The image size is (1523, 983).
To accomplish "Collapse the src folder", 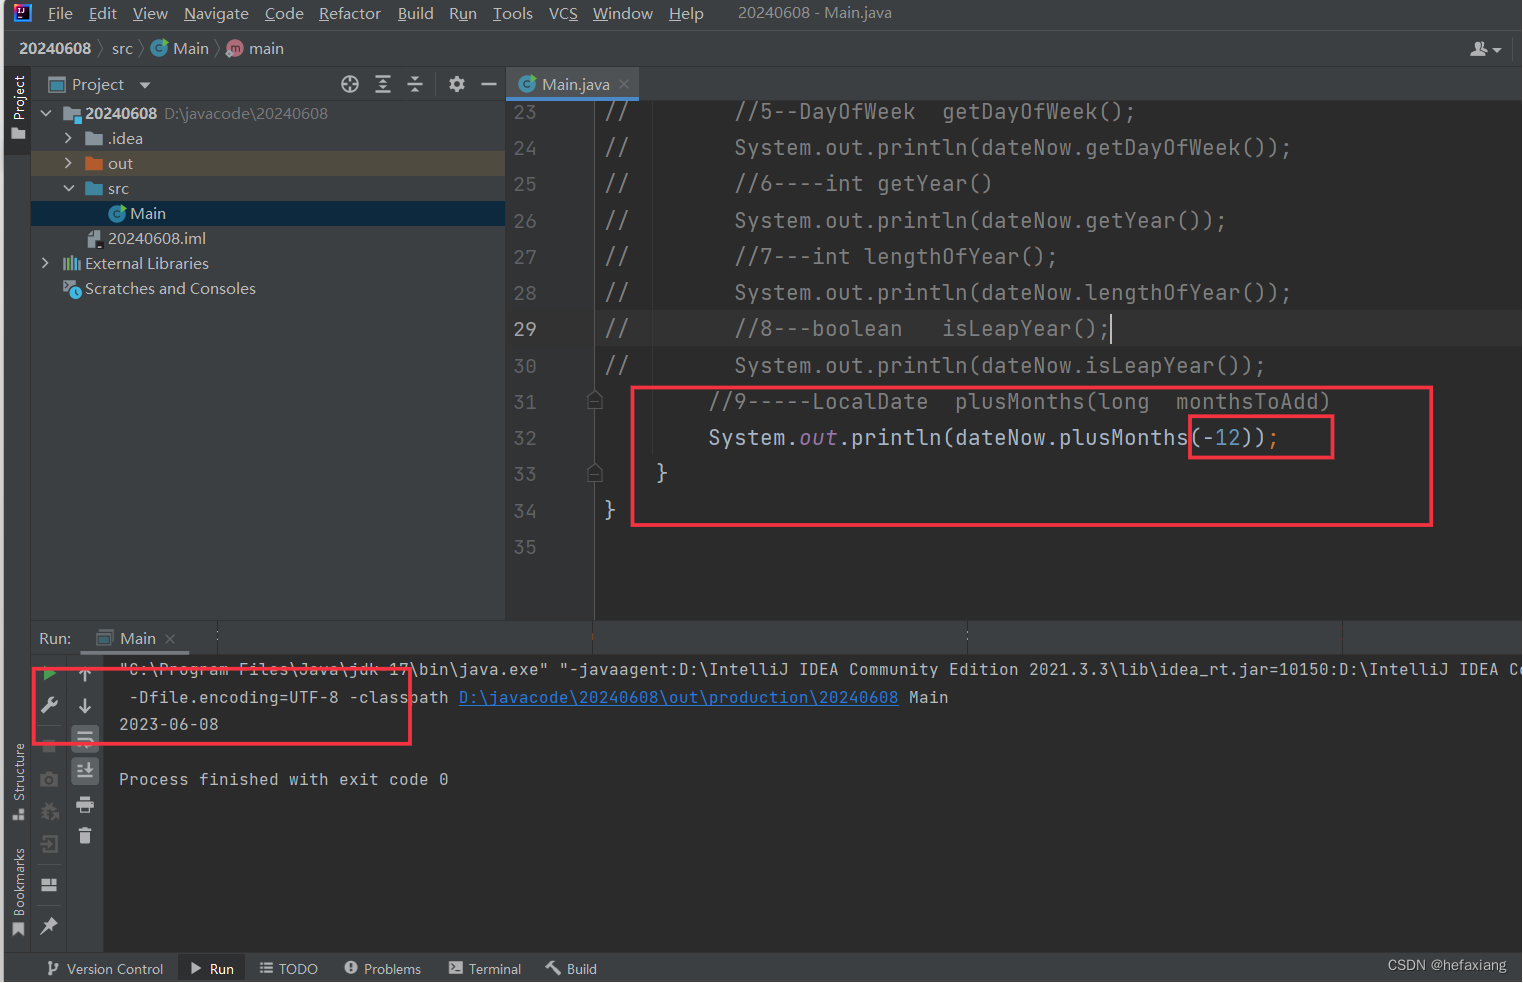I will (x=68, y=188).
